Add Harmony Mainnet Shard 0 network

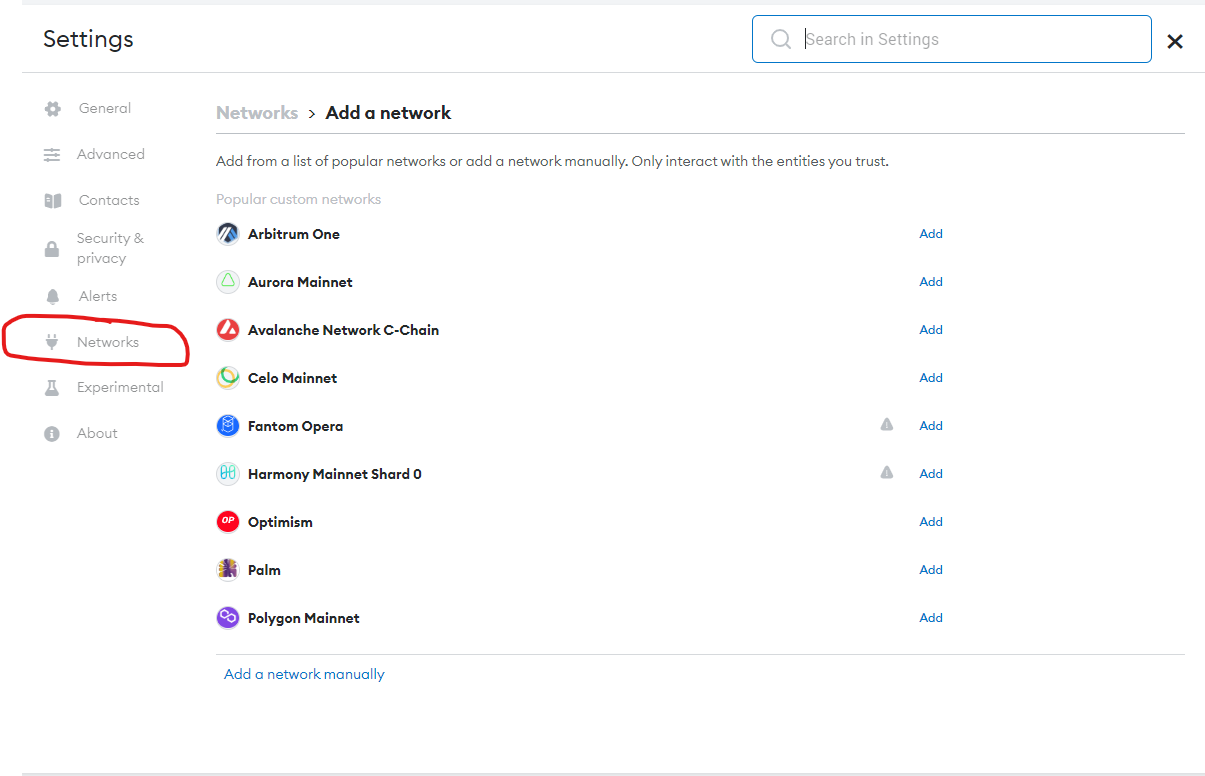pyautogui.click(x=931, y=474)
